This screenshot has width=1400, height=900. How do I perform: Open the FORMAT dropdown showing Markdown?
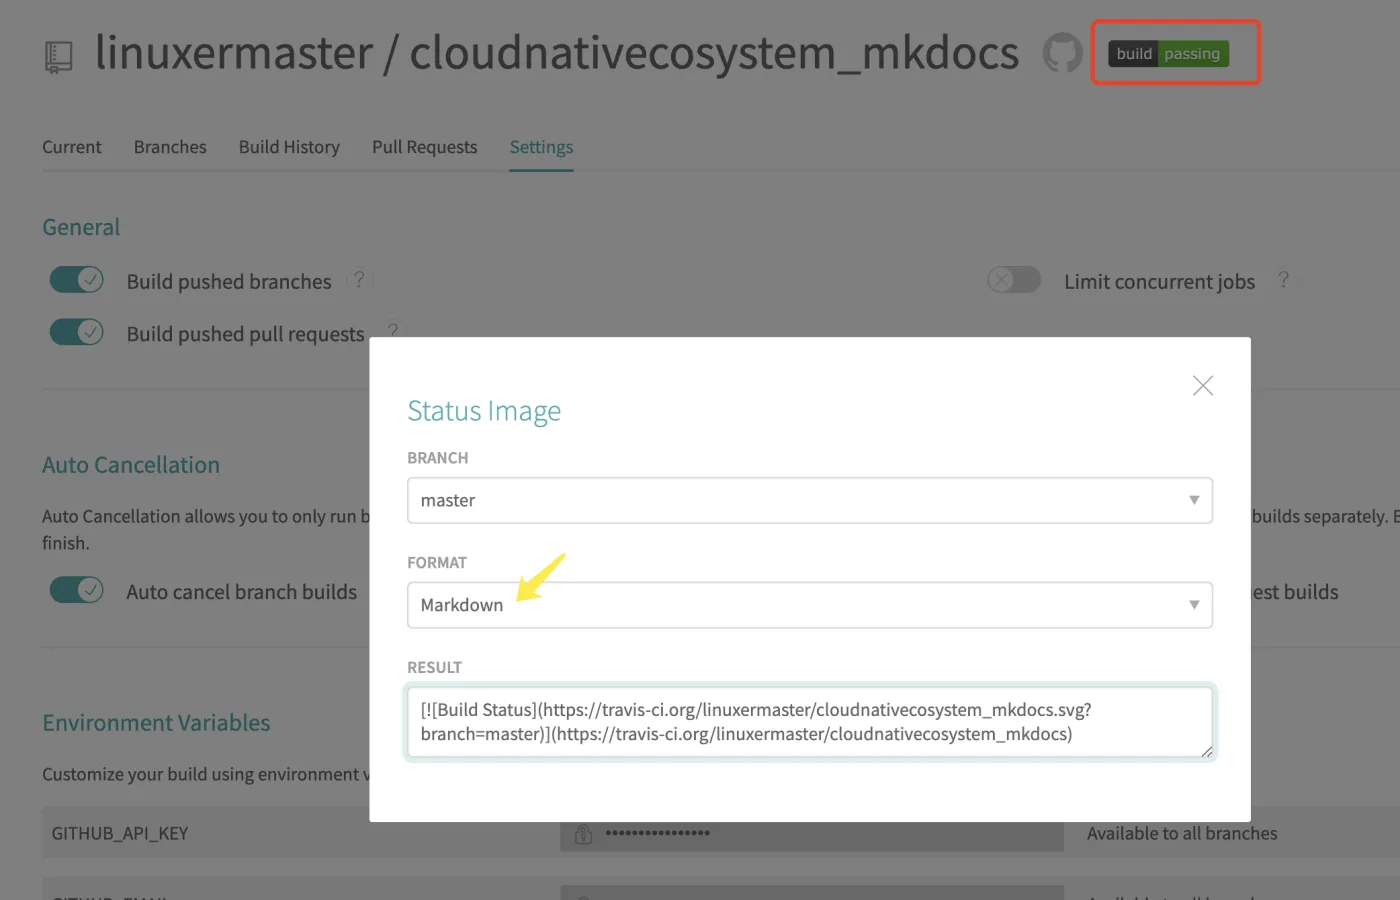tap(810, 605)
